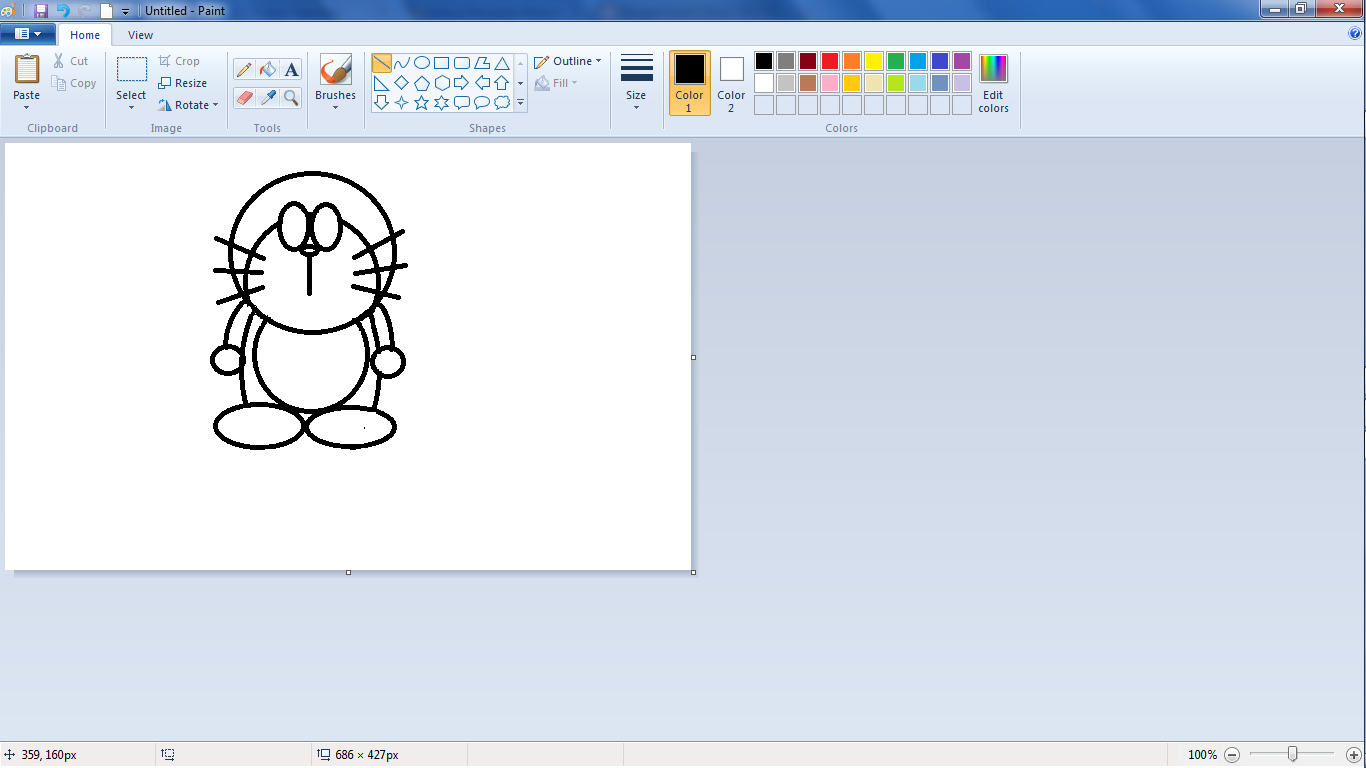
Task: Choose the Down arrow shape
Action: point(382,102)
